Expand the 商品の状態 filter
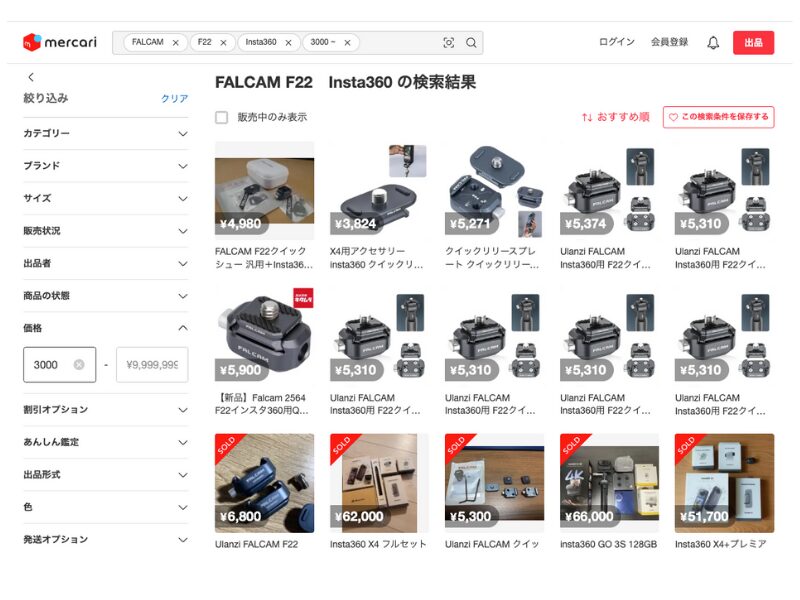 [106, 296]
